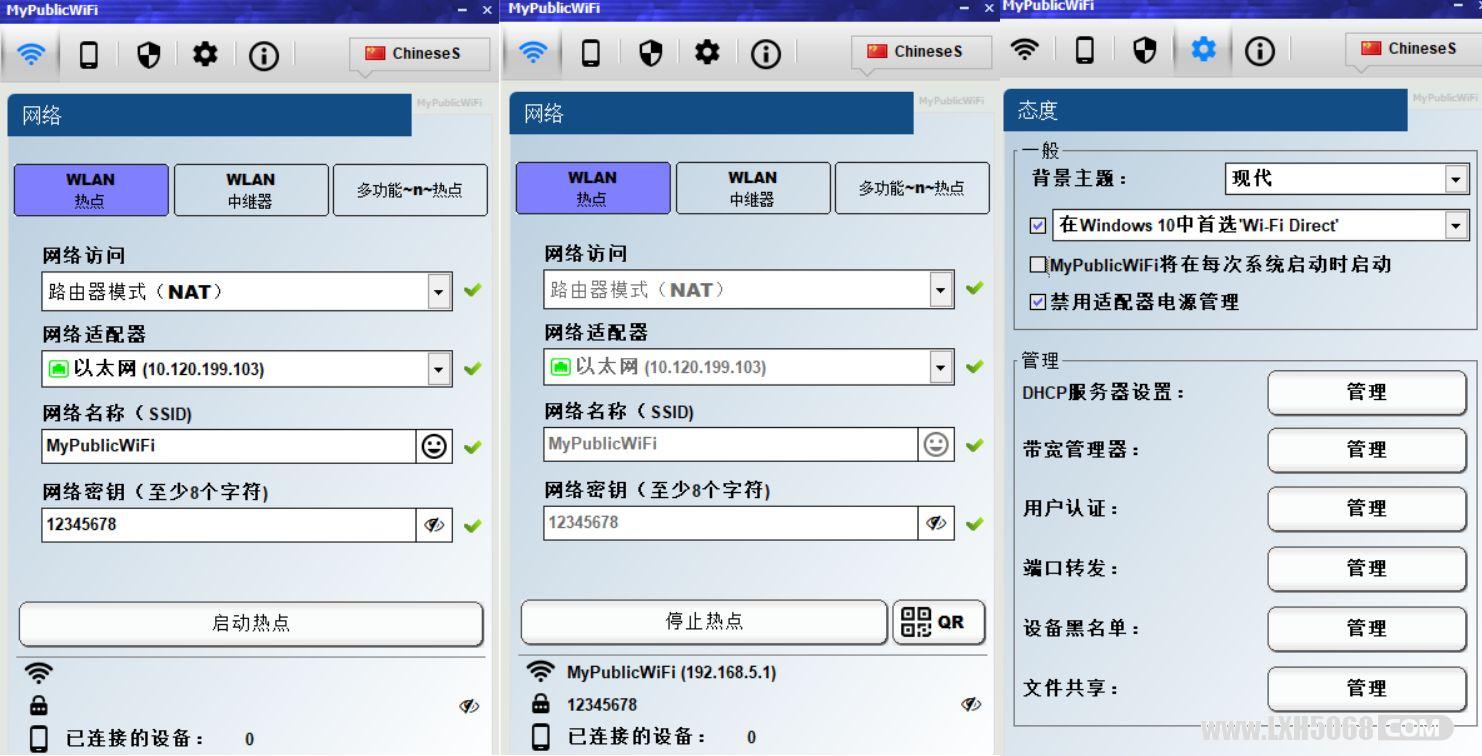Click SSID input field in middle window
This screenshot has height=756, width=1482.
point(731,444)
